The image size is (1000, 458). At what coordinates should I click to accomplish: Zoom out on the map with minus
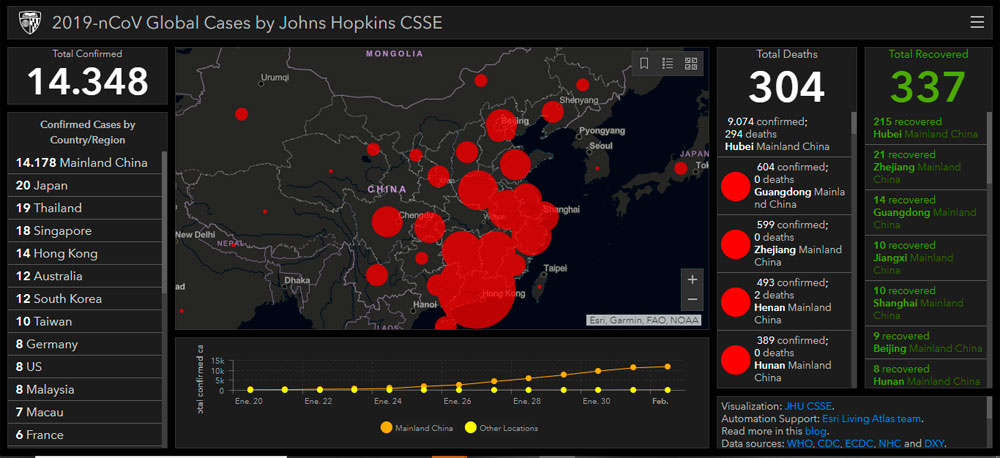tap(693, 300)
